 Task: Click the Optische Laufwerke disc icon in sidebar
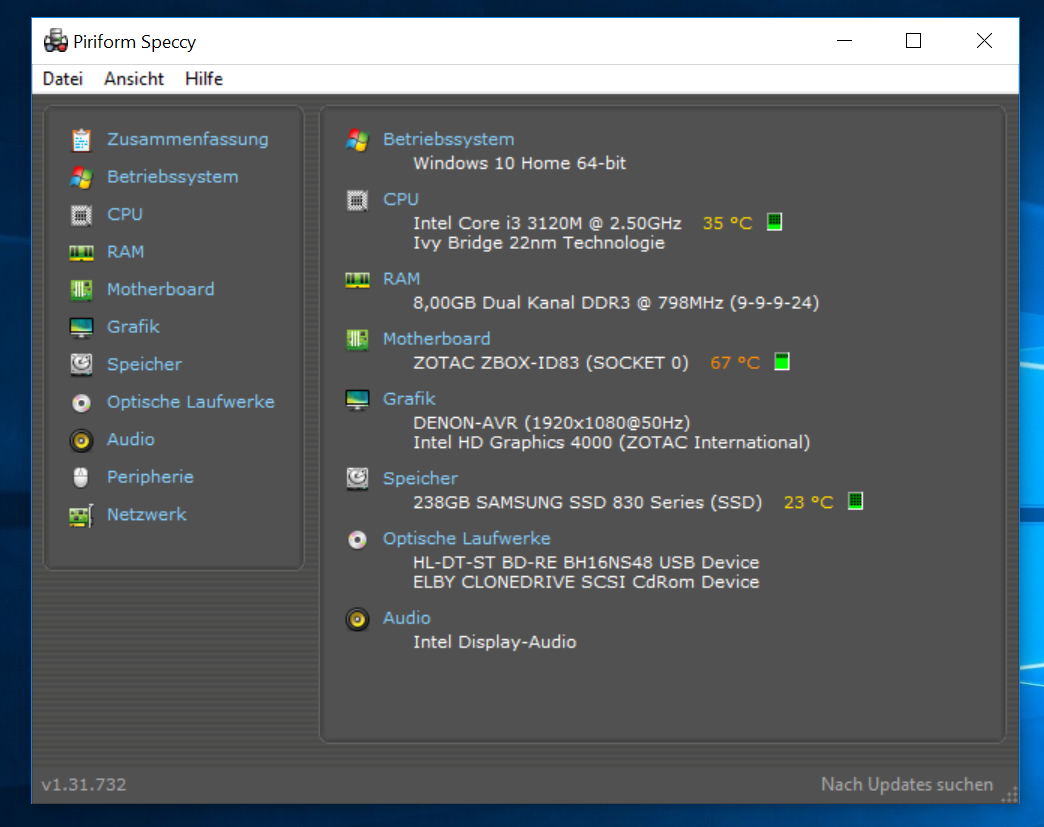coord(81,402)
